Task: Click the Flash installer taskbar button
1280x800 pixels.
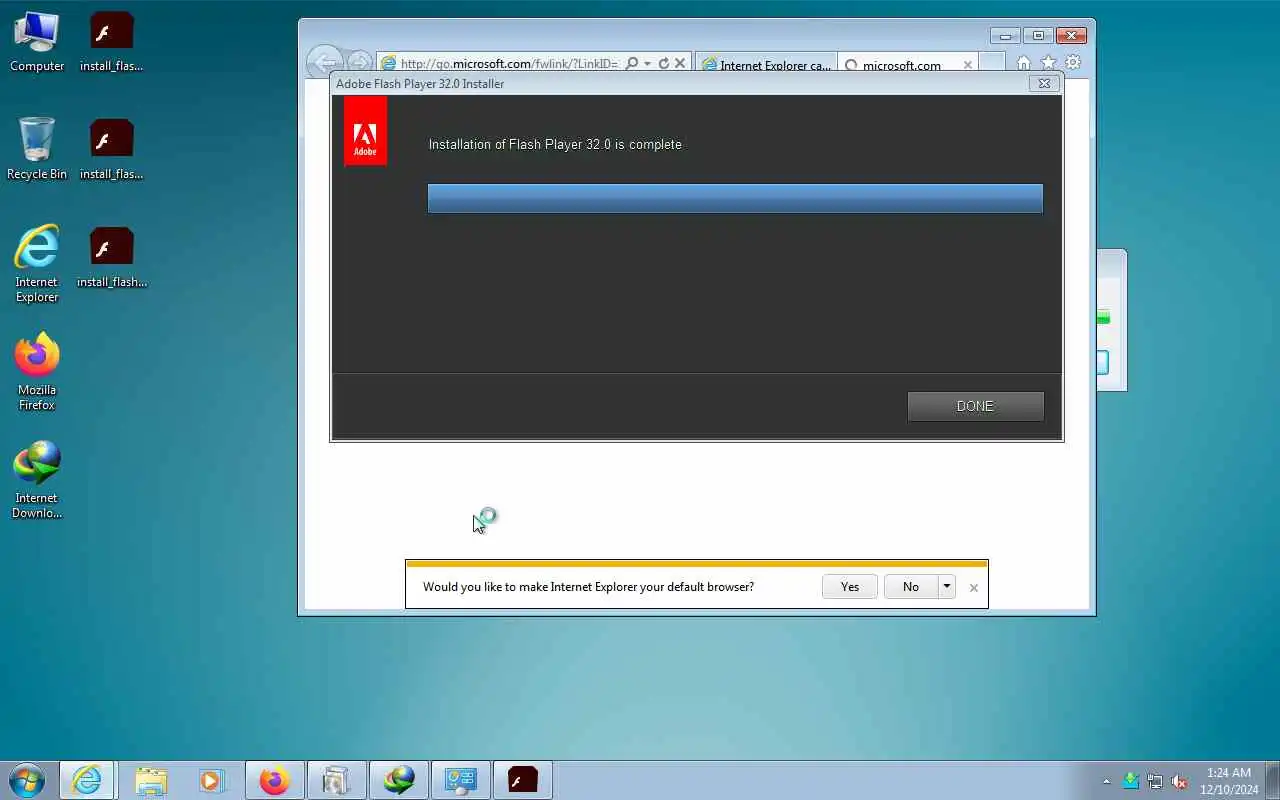Action: pyautogui.click(x=523, y=780)
